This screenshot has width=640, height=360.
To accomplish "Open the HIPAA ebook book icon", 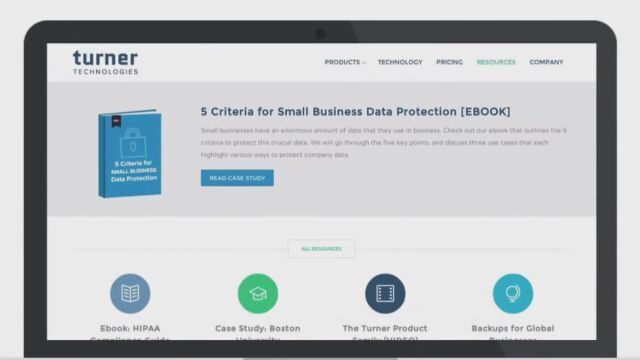I will [x=130, y=293].
